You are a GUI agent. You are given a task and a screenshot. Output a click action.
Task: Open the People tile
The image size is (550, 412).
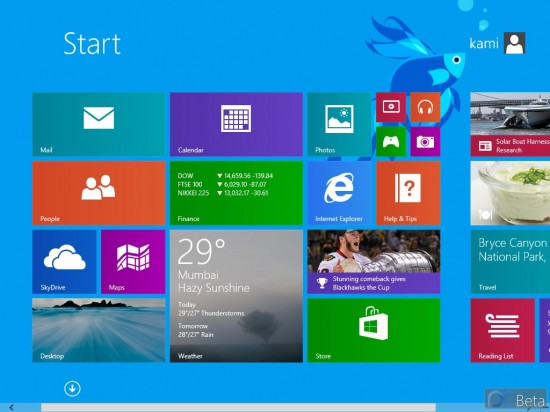99,193
